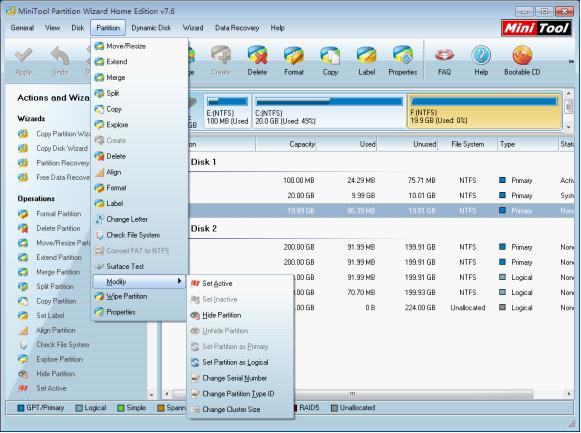The image size is (581, 433).
Task: Open the View menu
Action: pyautogui.click(x=52, y=28)
